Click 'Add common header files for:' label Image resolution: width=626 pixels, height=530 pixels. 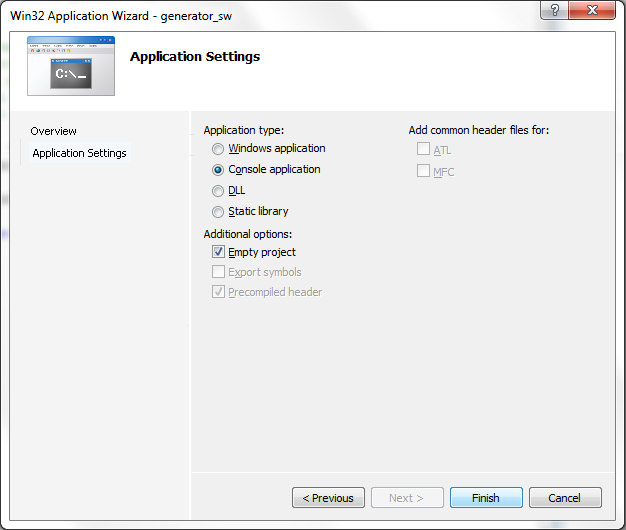[x=479, y=131]
